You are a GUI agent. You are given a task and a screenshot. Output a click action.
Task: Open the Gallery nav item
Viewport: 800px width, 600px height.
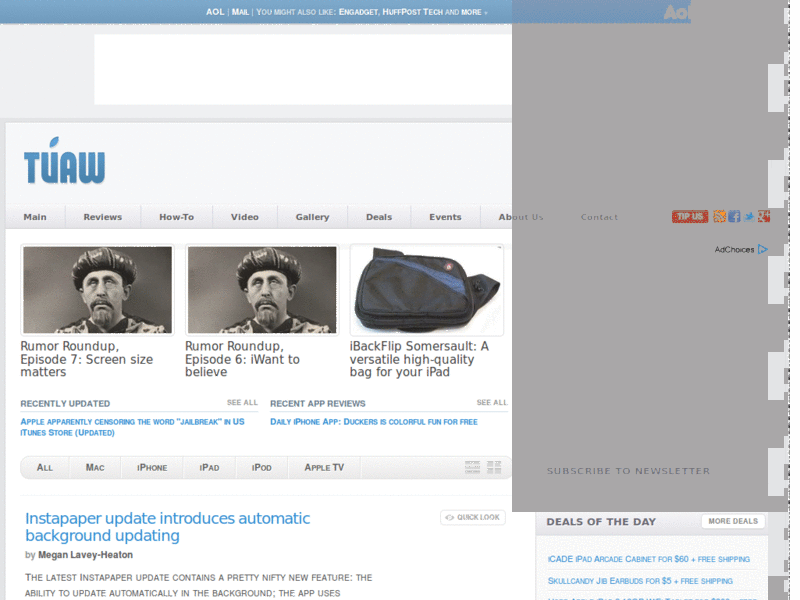312,217
